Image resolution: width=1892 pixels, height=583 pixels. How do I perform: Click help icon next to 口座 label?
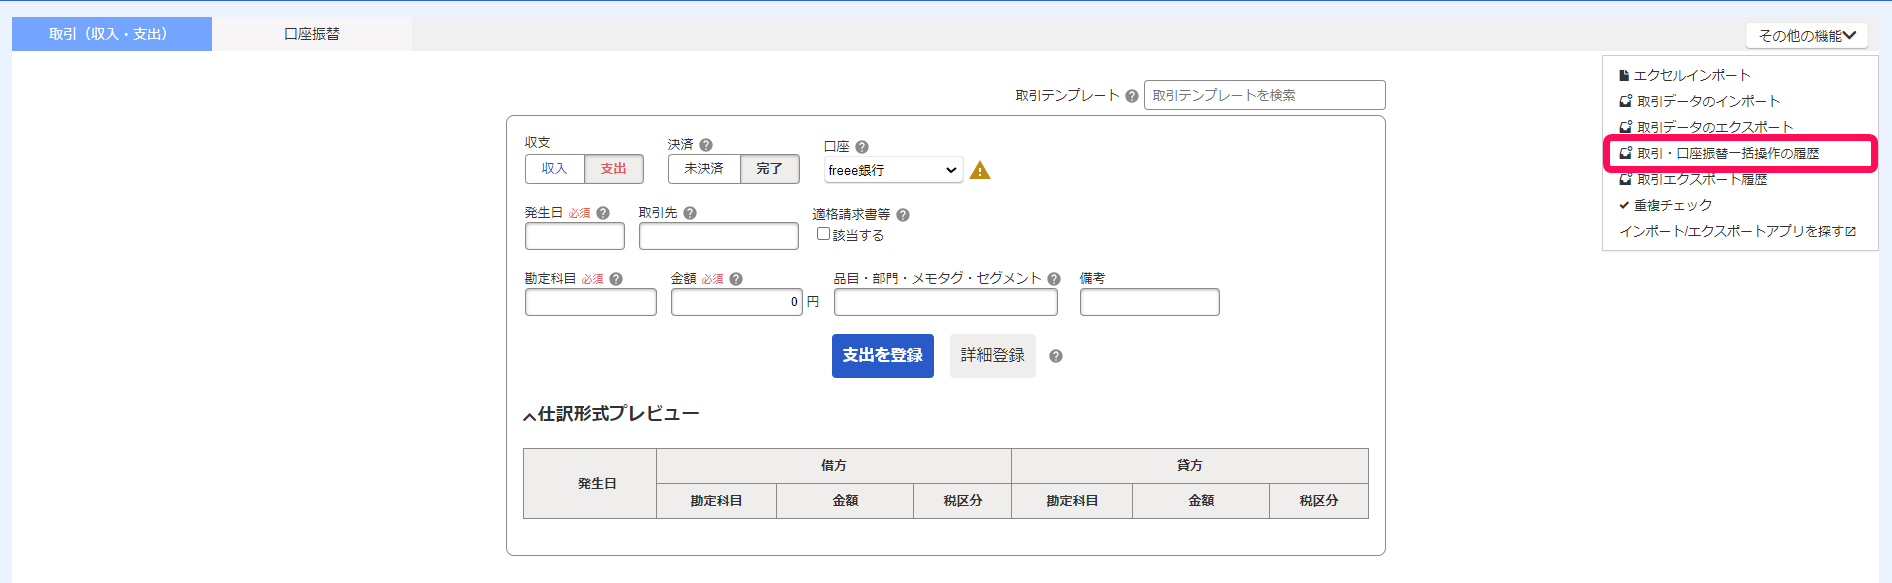[x=862, y=147]
